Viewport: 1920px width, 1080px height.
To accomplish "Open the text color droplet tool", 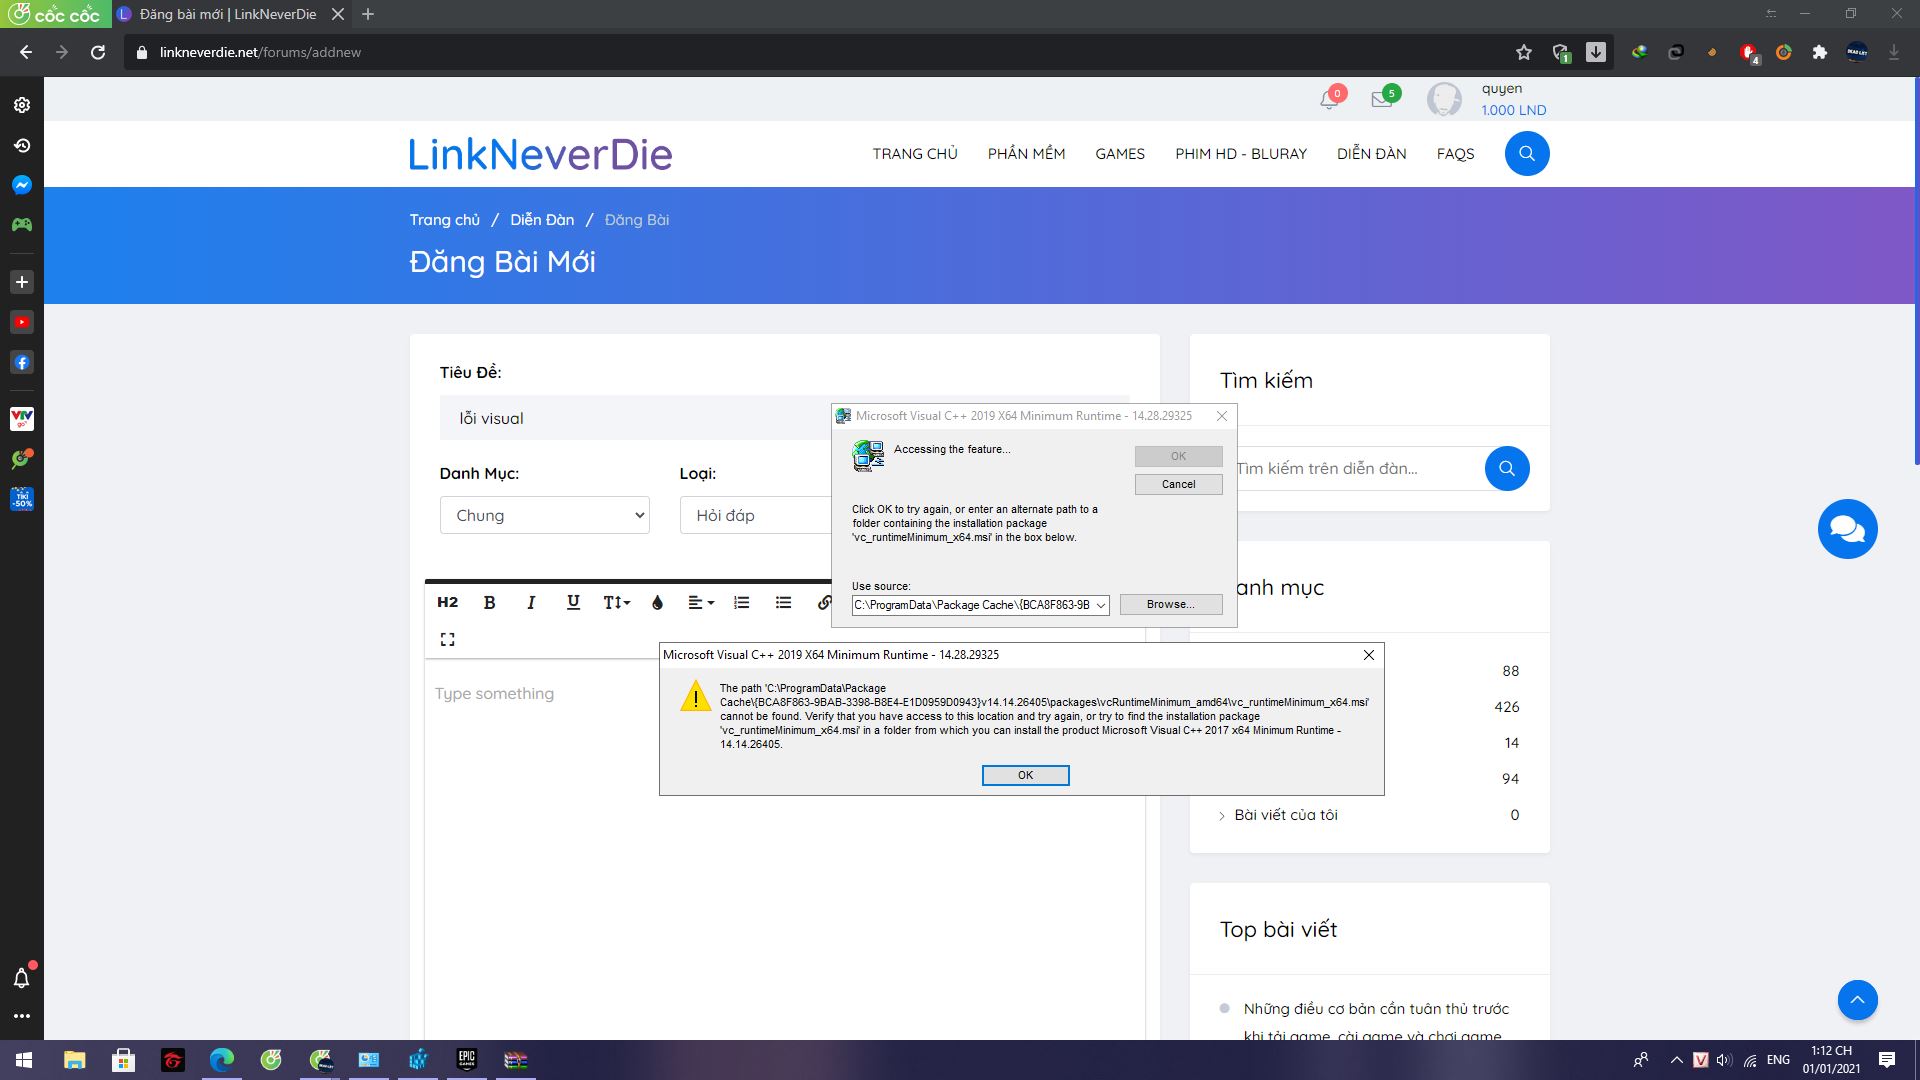I will click(657, 602).
